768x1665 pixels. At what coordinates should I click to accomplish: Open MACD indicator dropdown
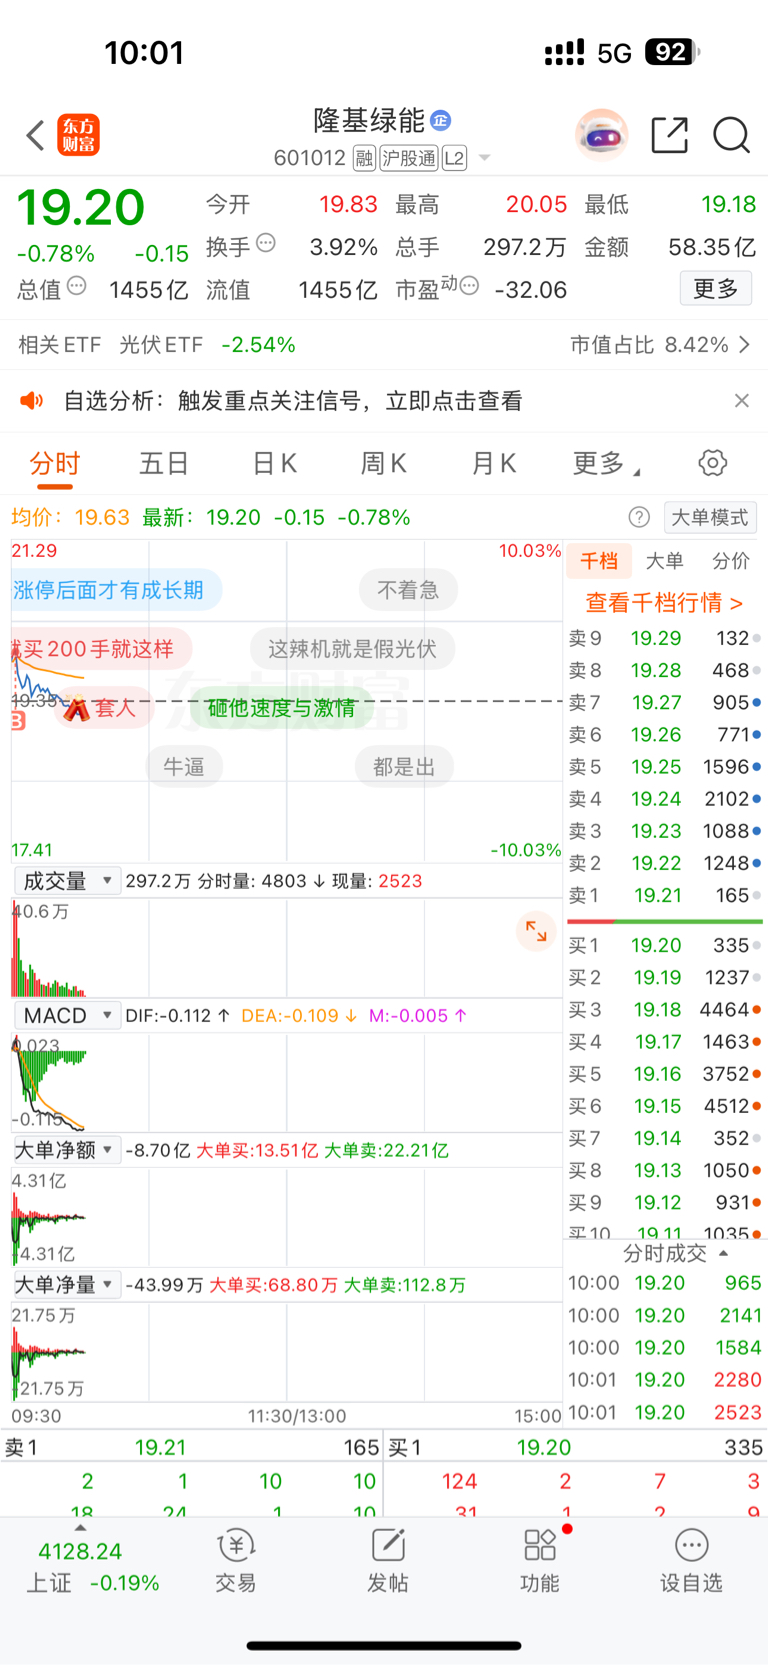coord(67,1015)
